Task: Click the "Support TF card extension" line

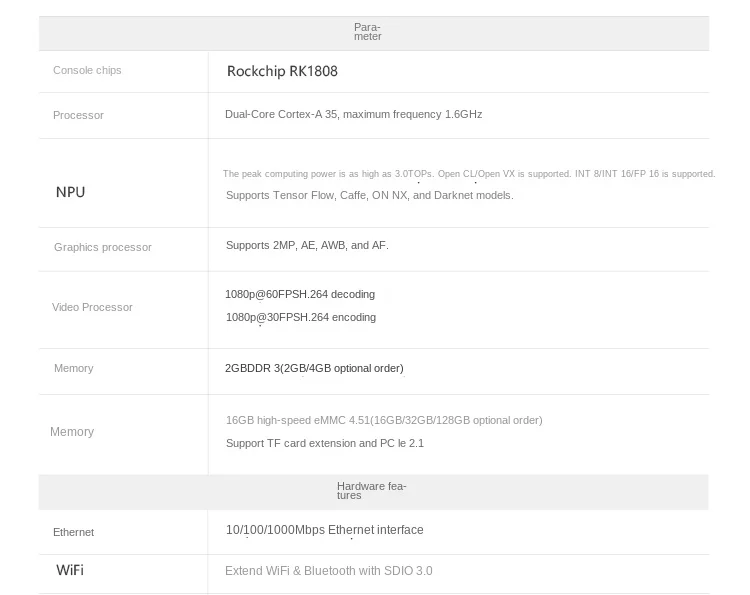Action: pyautogui.click(x=325, y=443)
